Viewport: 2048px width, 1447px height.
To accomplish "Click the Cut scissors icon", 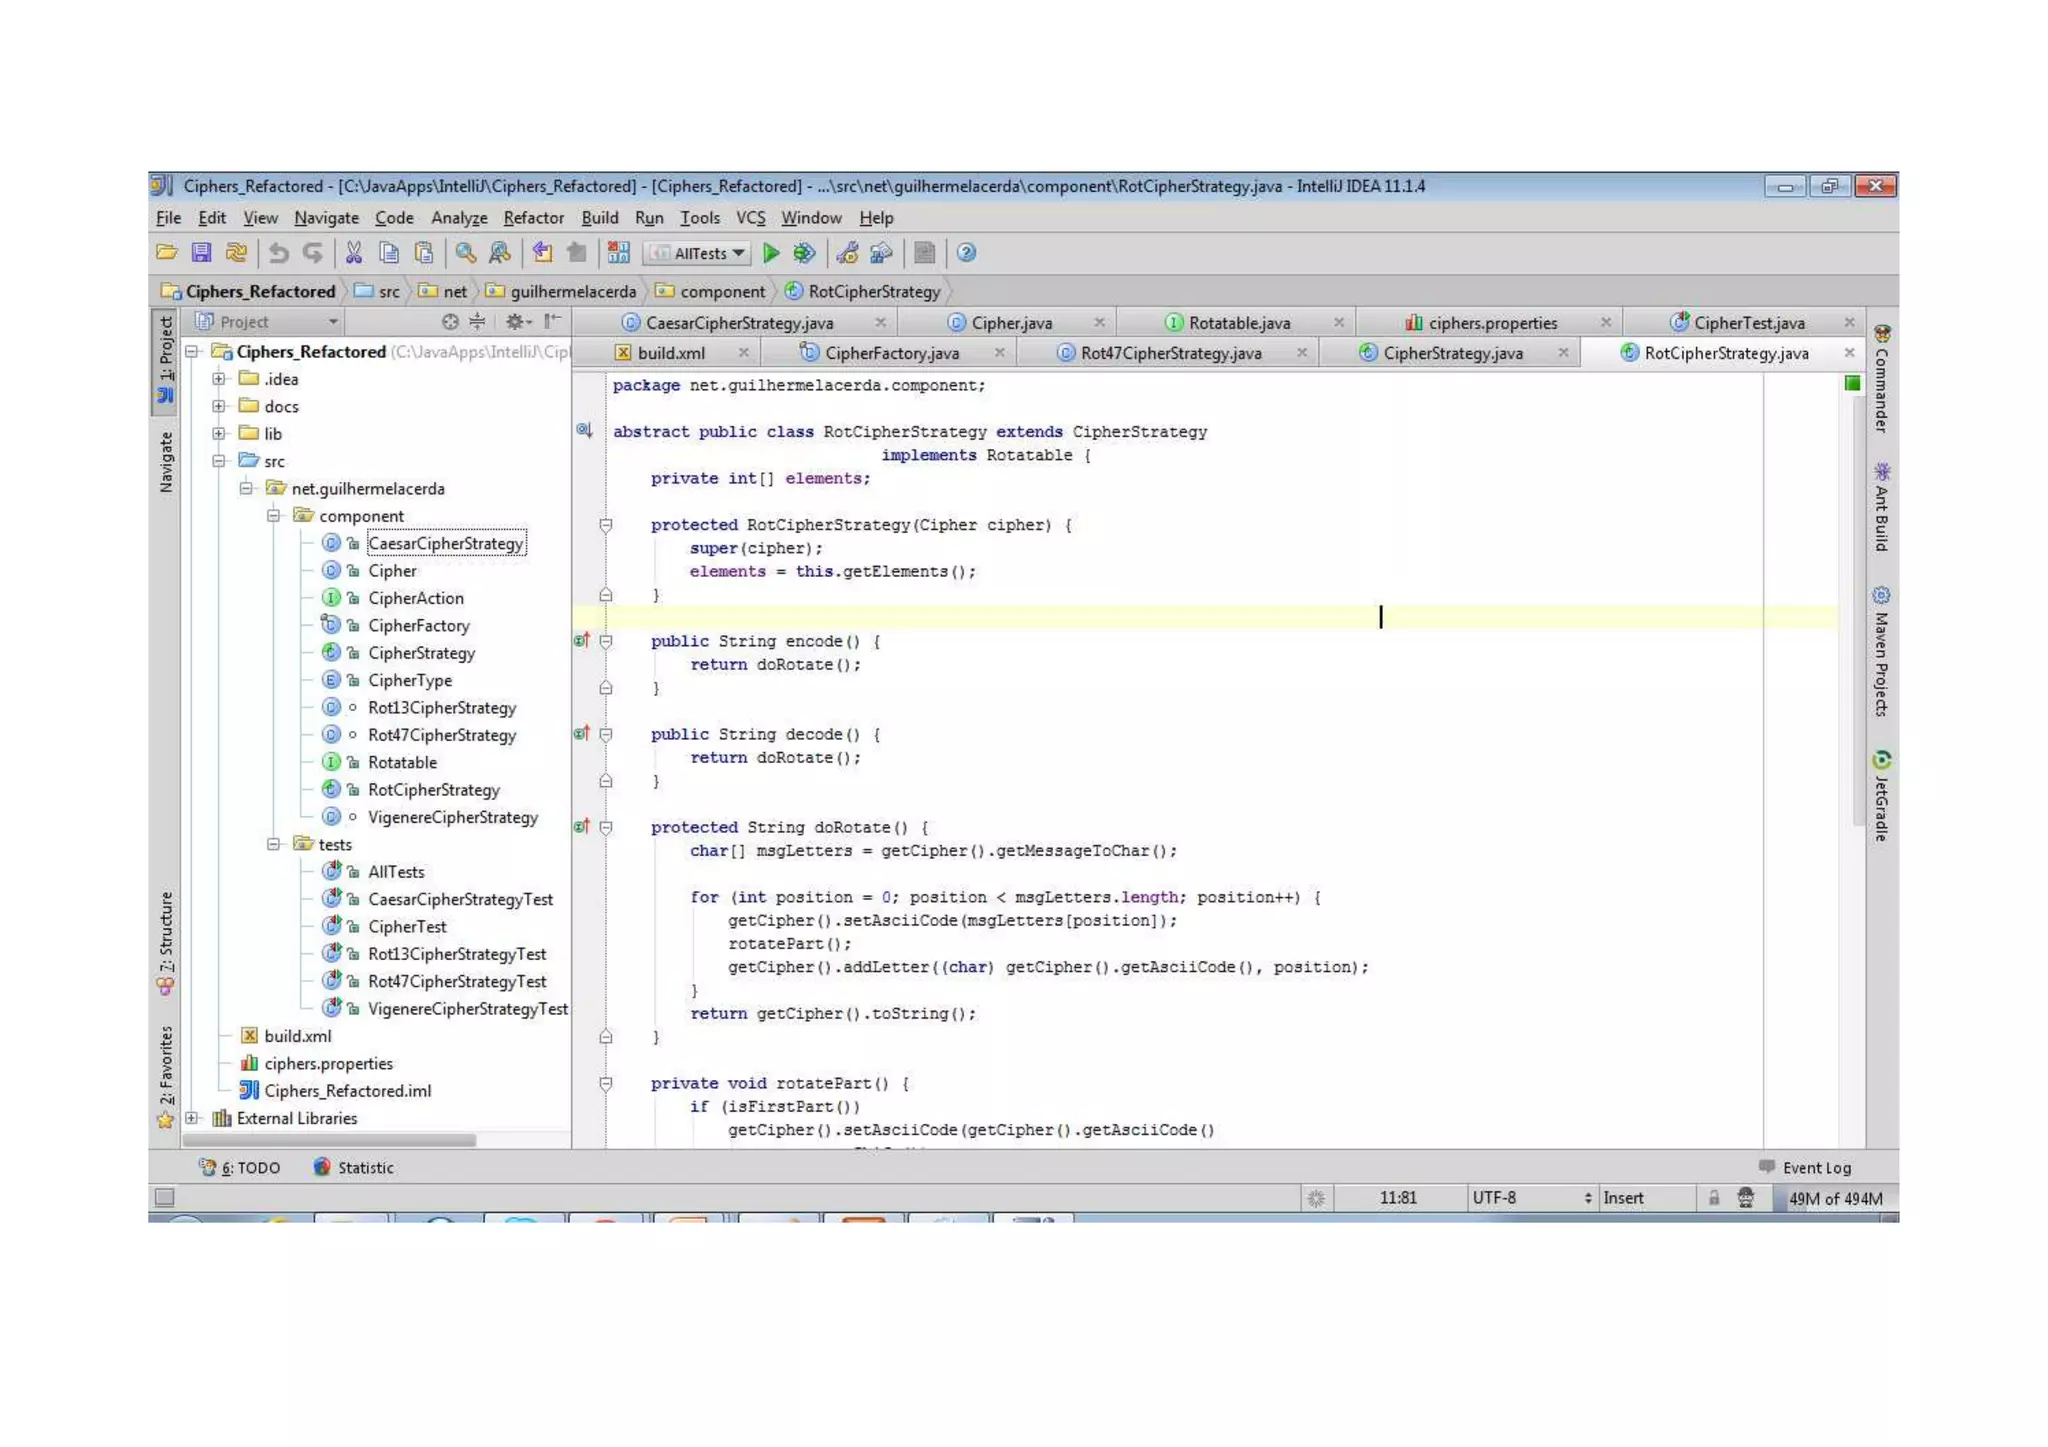I will [353, 254].
